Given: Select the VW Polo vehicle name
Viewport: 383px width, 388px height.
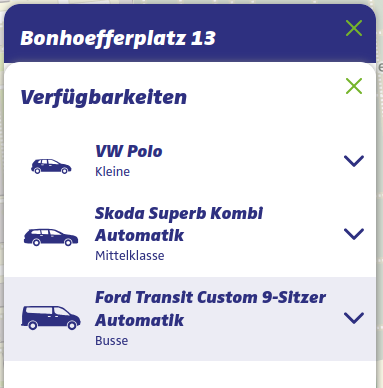Looking at the screenshot, I should tap(129, 151).
